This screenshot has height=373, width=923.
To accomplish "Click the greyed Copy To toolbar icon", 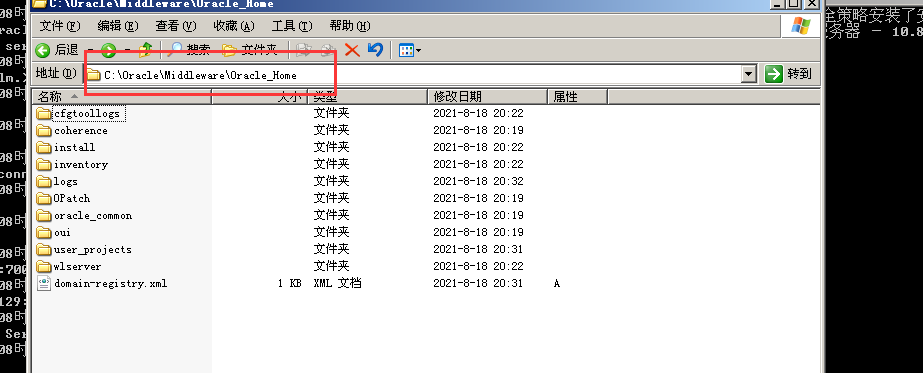I will pos(328,50).
